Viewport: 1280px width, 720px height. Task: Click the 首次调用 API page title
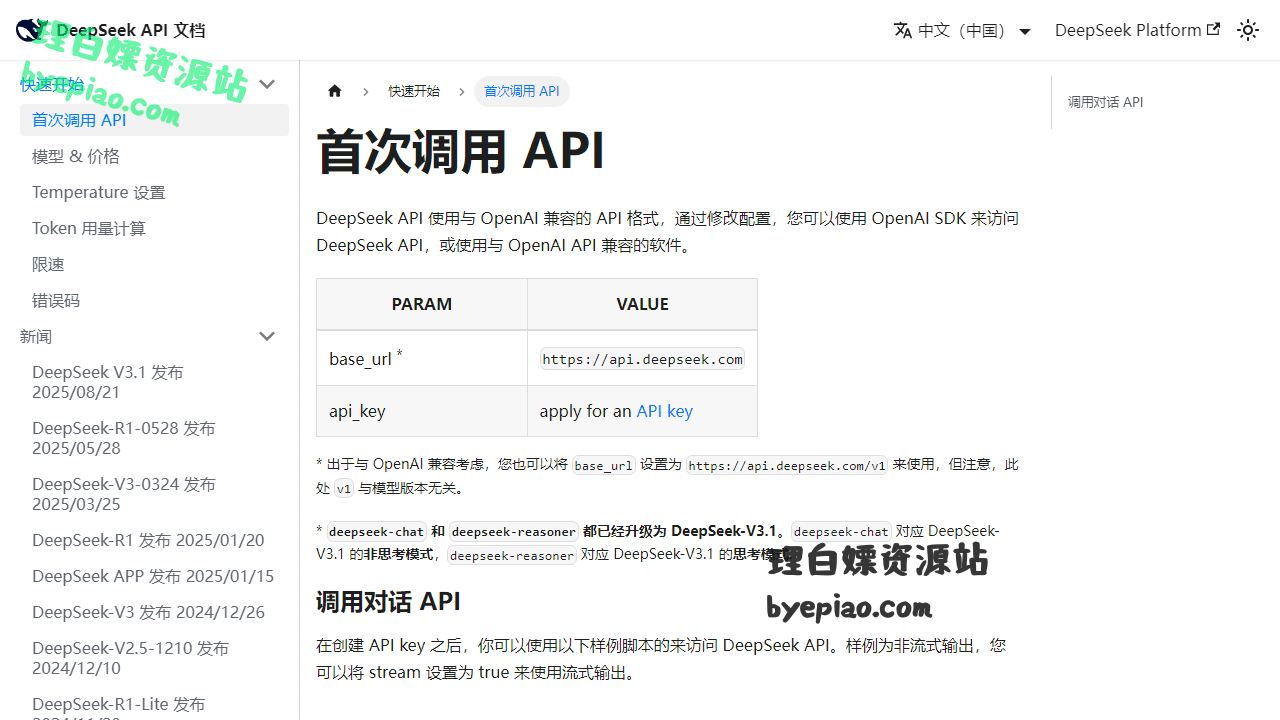(x=460, y=152)
